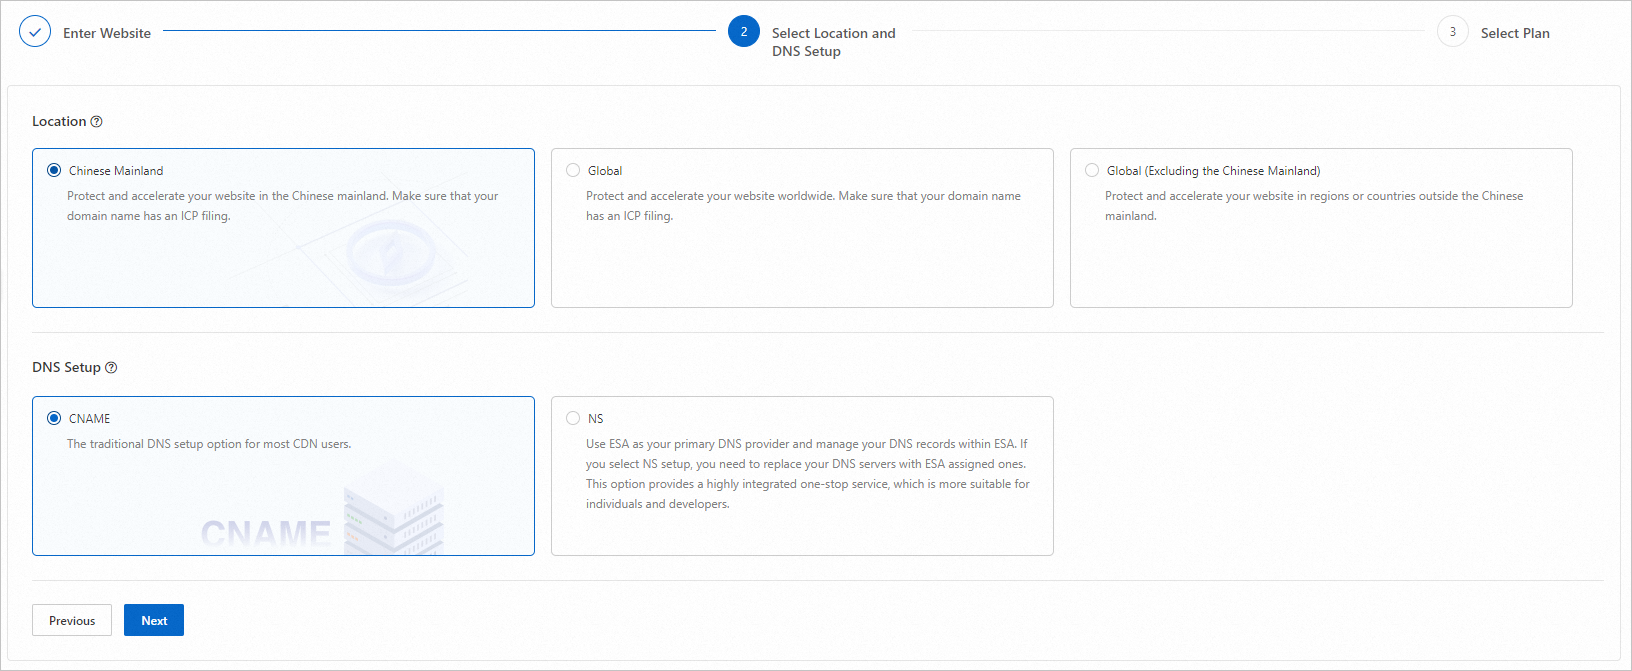The width and height of the screenshot is (1632, 671).
Task: Select the Chinese Mainland radio button
Action: click(x=54, y=170)
